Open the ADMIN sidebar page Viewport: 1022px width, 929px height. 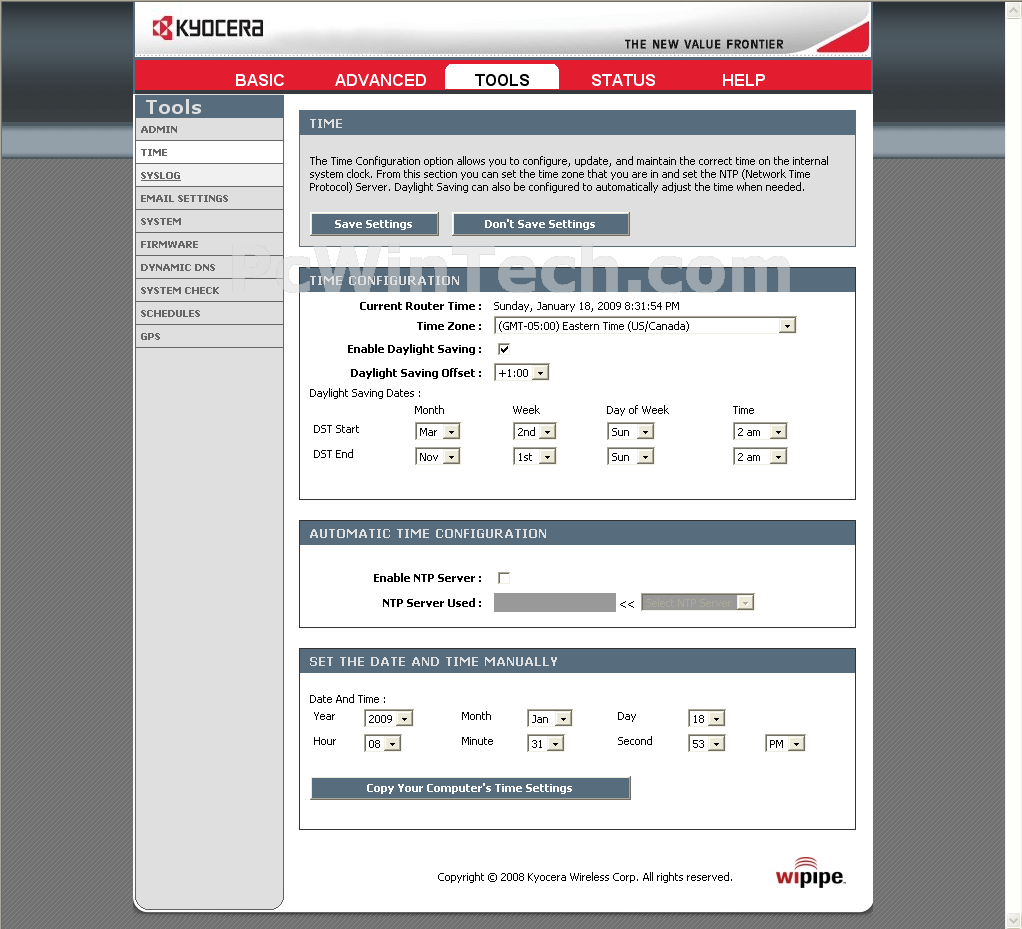(x=209, y=129)
